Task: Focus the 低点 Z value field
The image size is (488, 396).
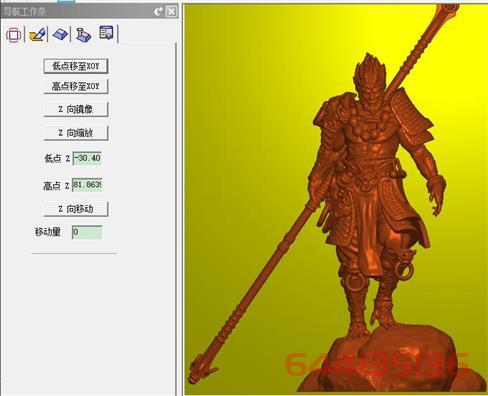Action: coord(87,158)
